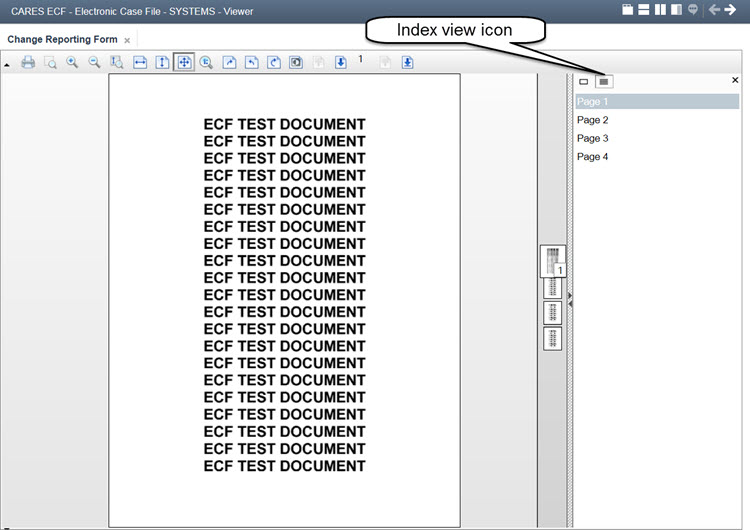Click the Print icon in the toolbar
The width and height of the screenshot is (750, 530).
28,62
